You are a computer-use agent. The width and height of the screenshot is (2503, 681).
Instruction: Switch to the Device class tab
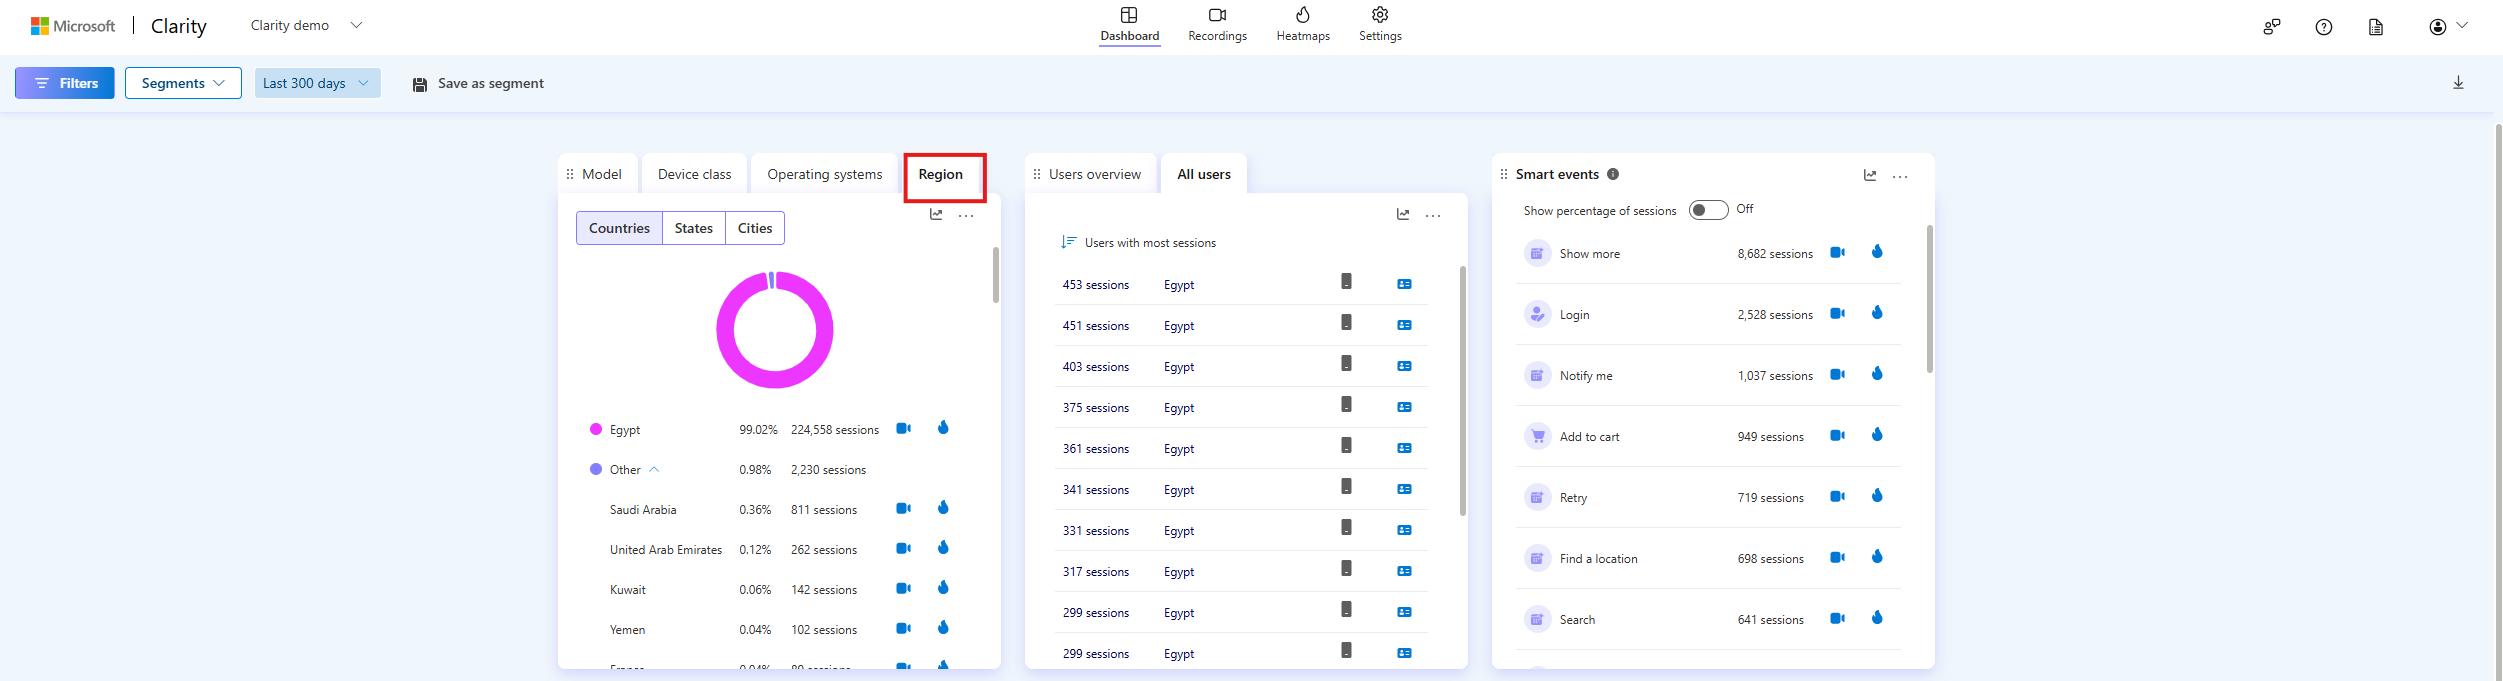pos(694,174)
